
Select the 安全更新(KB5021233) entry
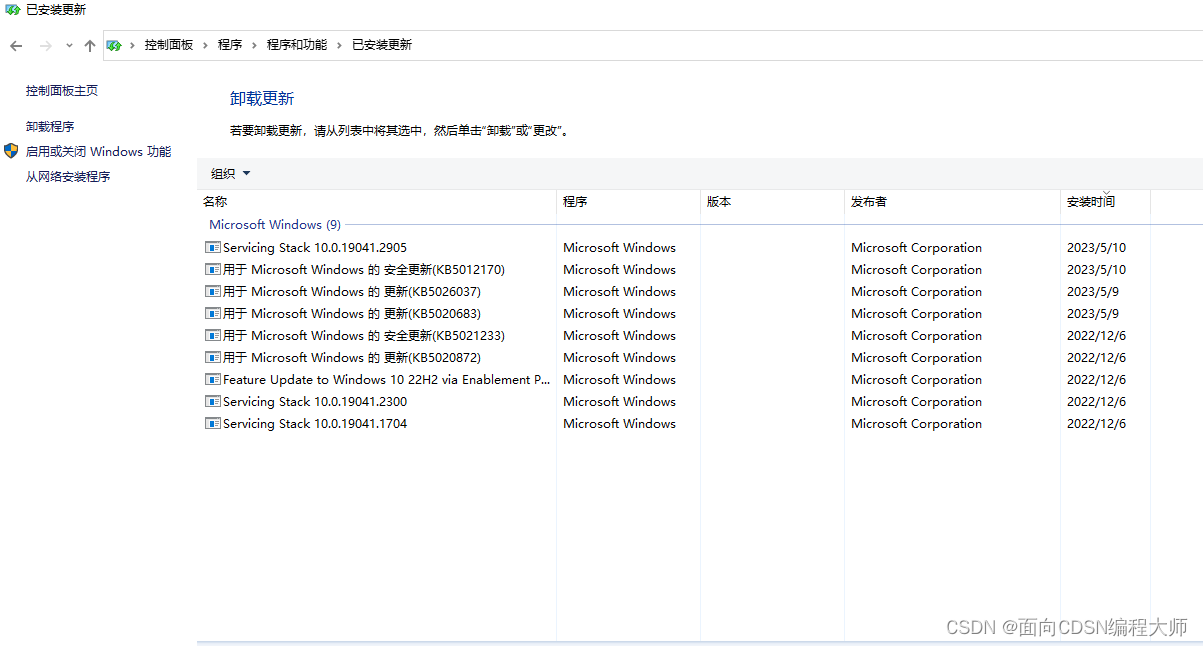(x=364, y=335)
